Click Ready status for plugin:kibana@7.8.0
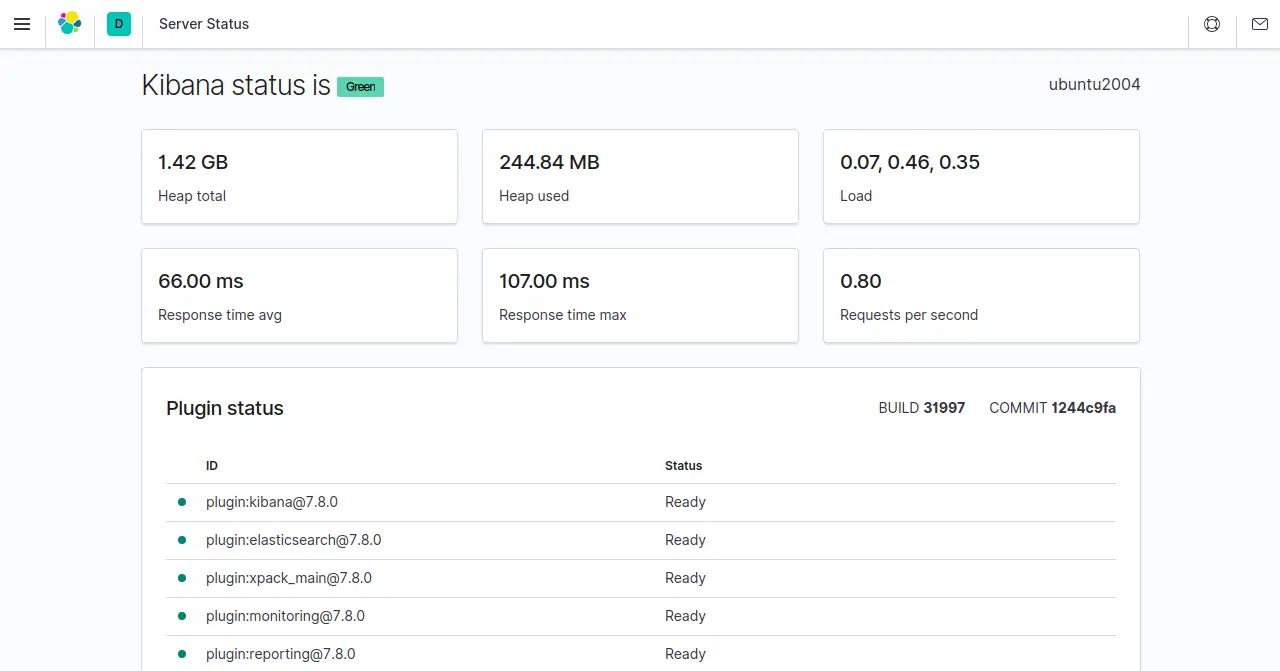Screen dimensions: 1280x671 685,502
